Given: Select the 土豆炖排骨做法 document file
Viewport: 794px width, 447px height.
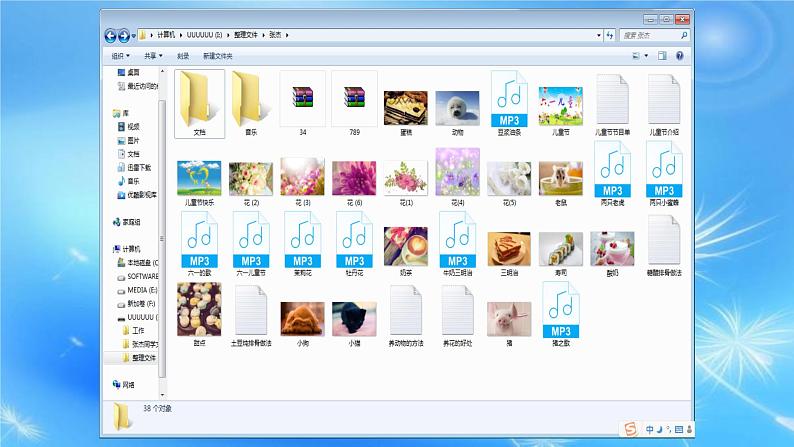Looking at the screenshot, I should click(x=251, y=315).
